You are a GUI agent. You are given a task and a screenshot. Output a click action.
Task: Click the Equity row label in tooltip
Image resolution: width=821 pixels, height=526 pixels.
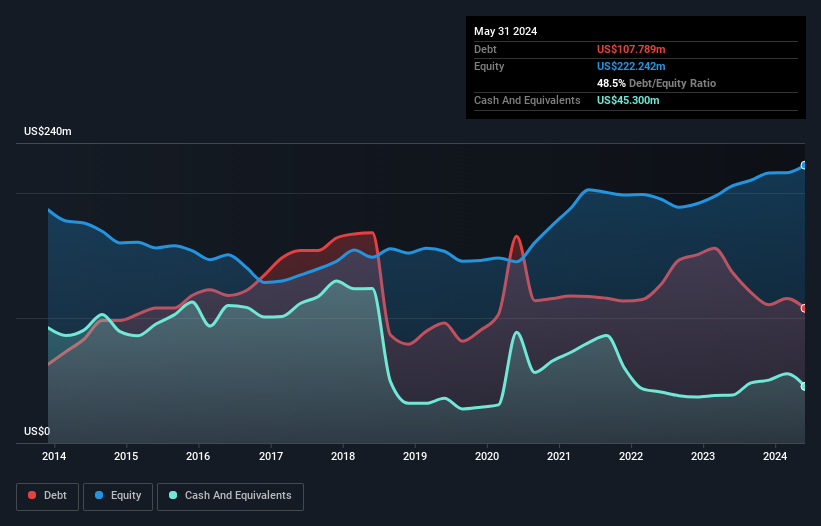489,66
